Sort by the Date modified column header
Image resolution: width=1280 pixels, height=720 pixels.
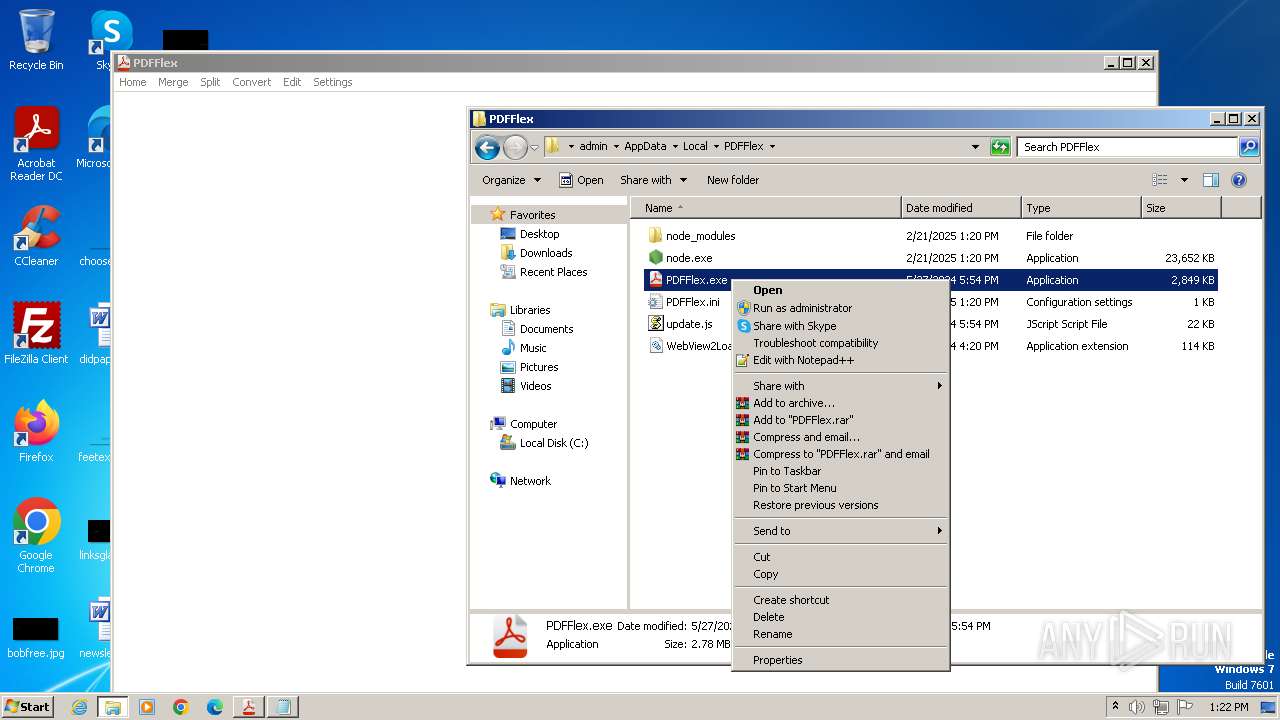point(961,208)
